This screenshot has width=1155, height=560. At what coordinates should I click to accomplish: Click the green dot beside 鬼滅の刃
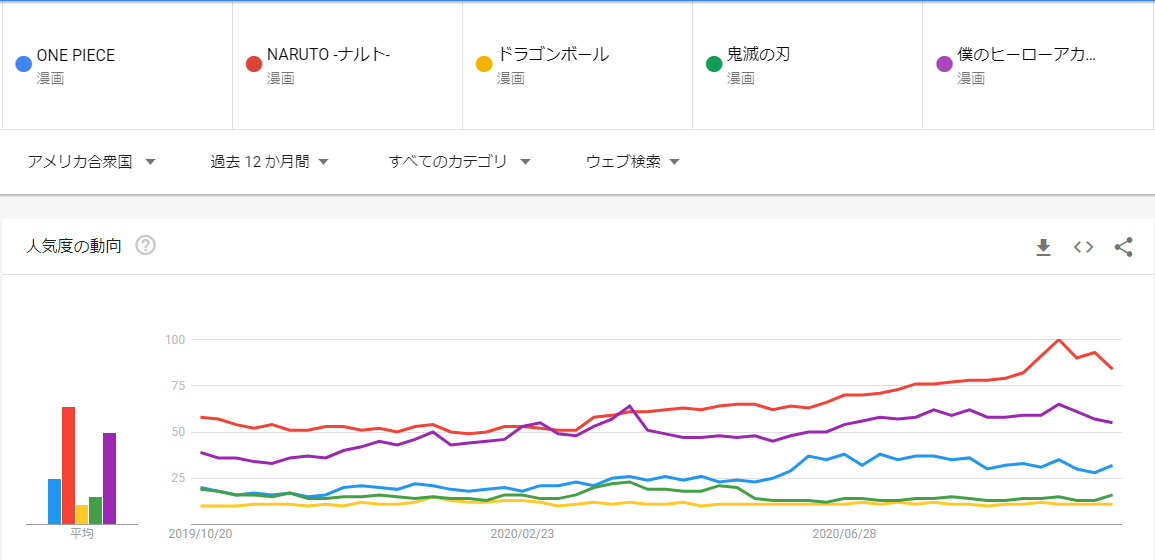click(x=714, y=64)
